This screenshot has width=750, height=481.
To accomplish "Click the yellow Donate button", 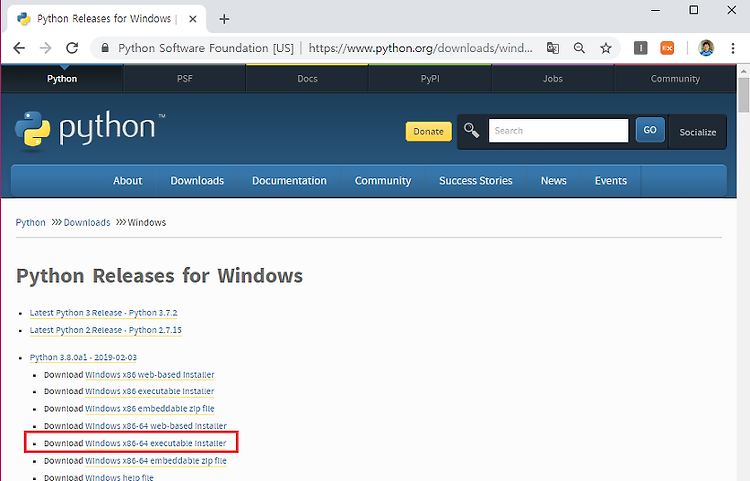I will [x=429, y=131].
